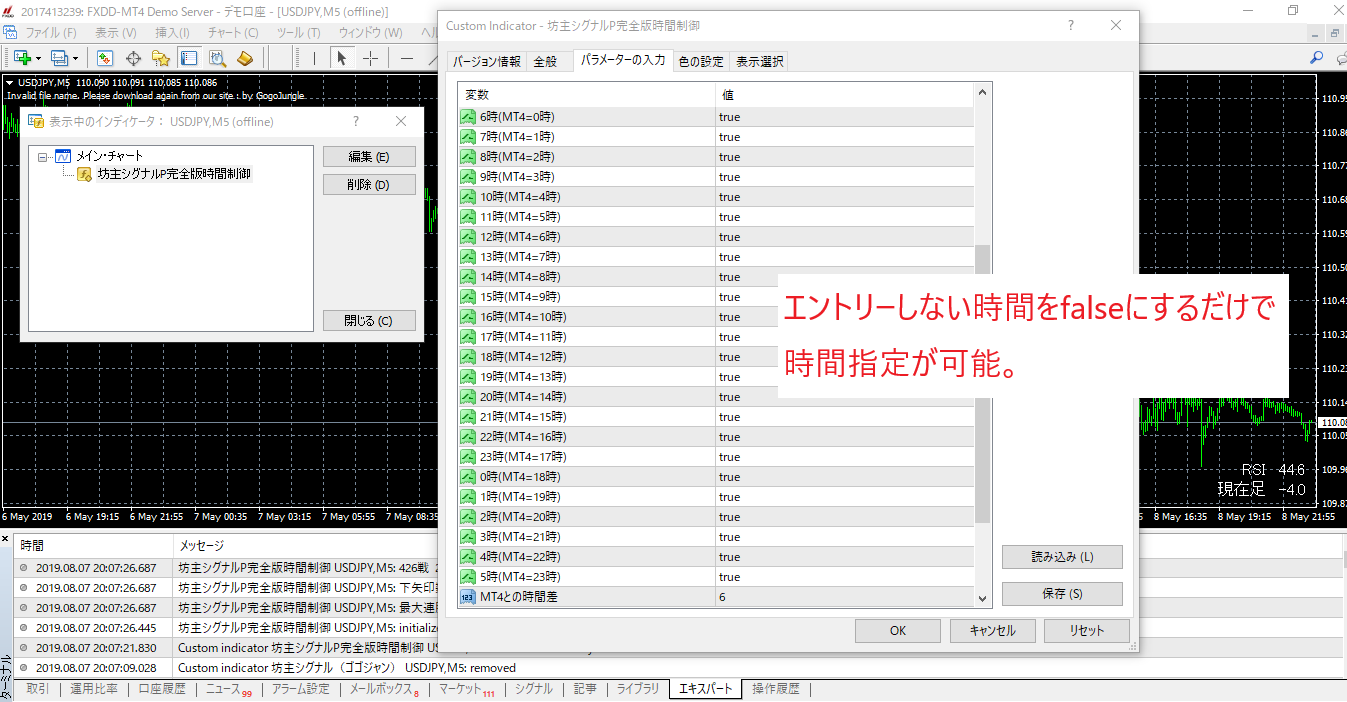1347x702 pixels.
Task: Open the ニュース terminal tab
Action: (x=228, y=689)
